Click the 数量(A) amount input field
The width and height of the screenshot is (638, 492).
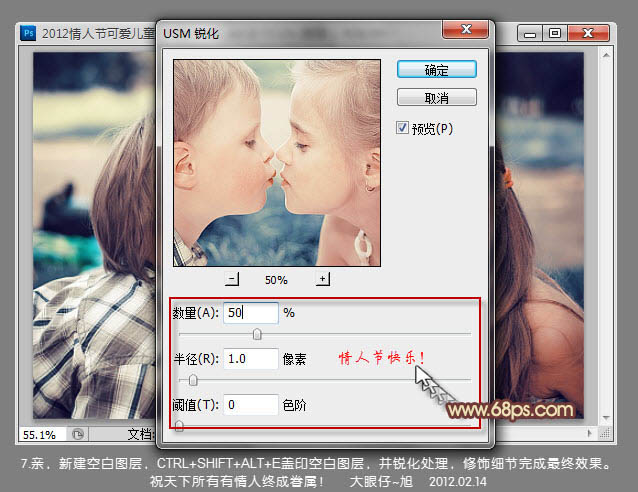coord(250,313)
